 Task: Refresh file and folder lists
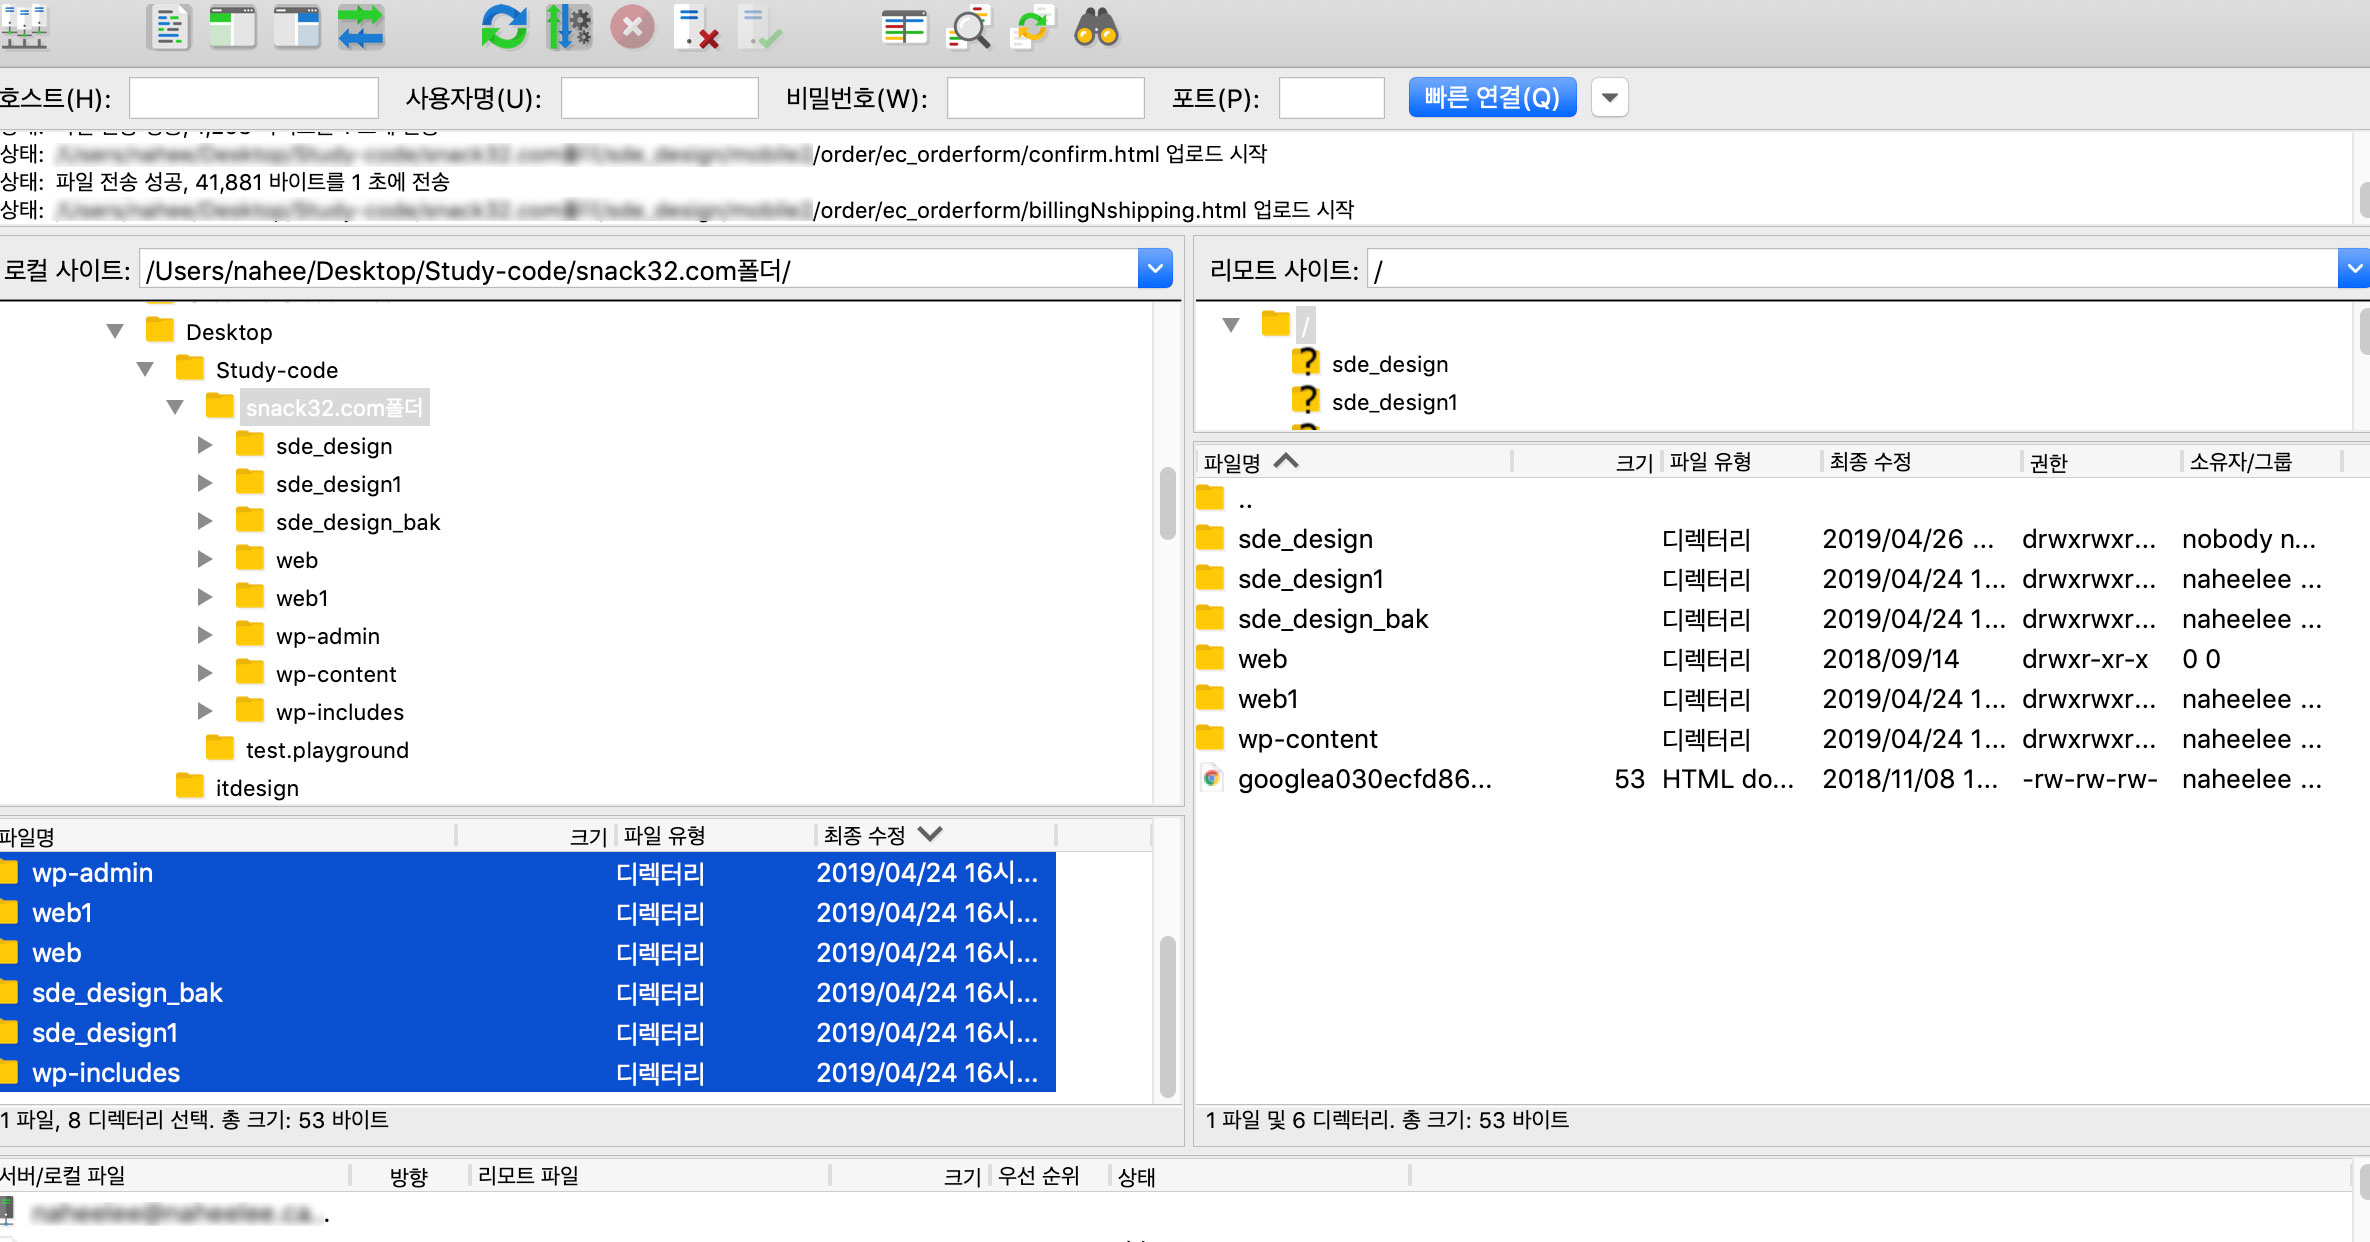coord(503,27)
